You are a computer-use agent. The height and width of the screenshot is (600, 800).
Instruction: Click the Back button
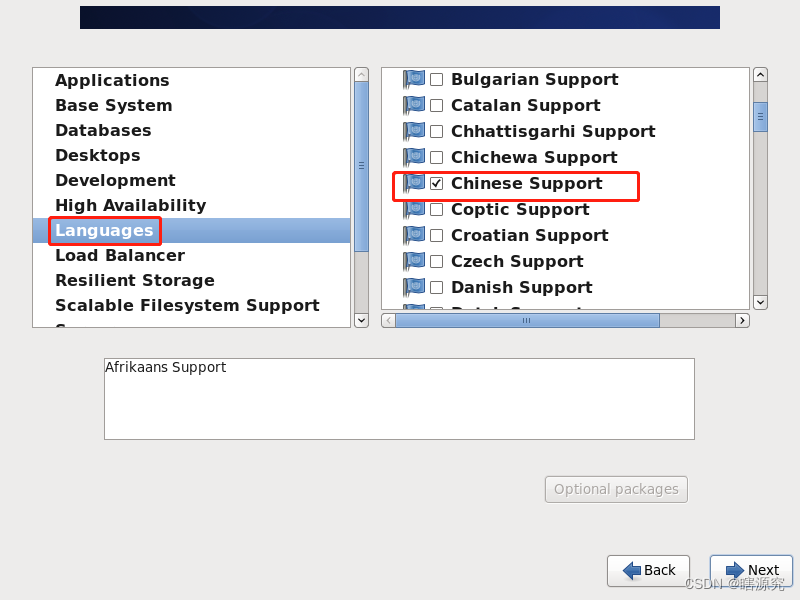point(648,570)
